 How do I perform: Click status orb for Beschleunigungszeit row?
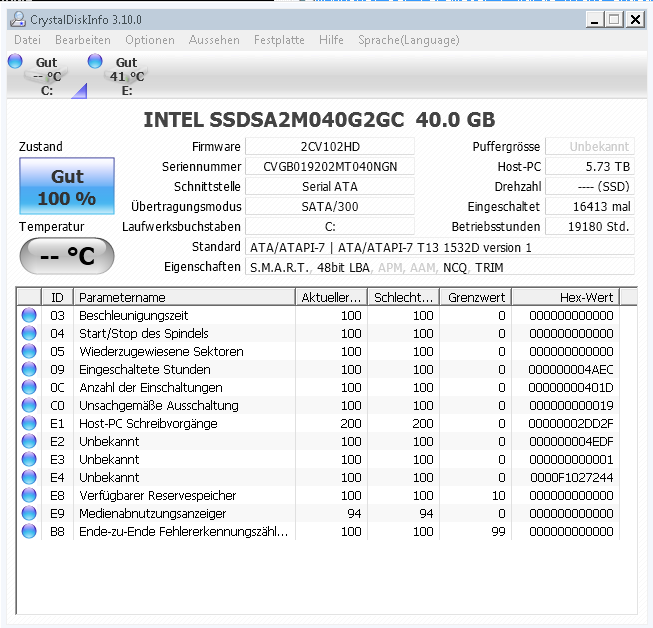click(29, 315)
